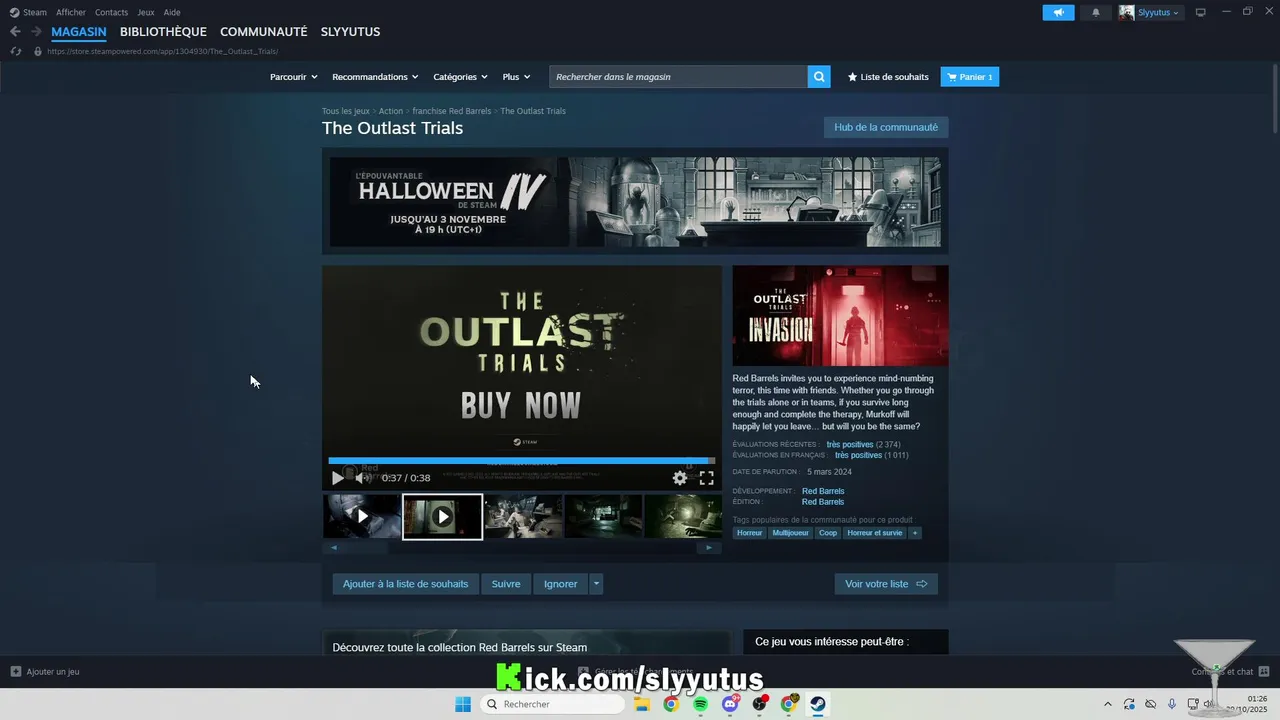Click the Horreur et survie tag
Screen dimensions: 1280x720
click(x=875, y=533)
